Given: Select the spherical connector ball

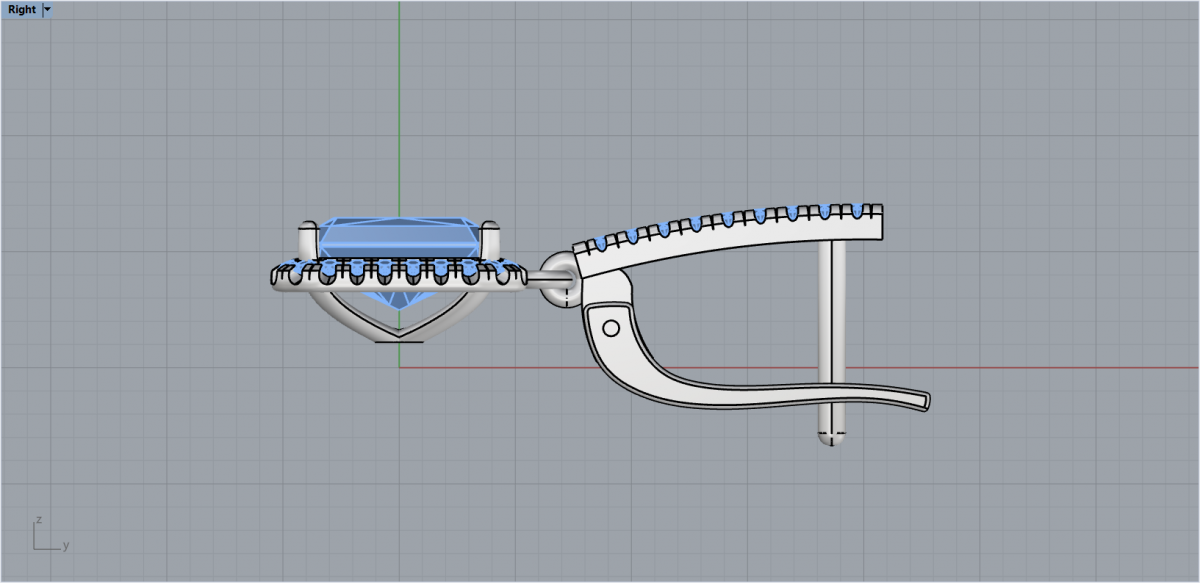Looking at the screenshot, I should [x=556, y=268].
